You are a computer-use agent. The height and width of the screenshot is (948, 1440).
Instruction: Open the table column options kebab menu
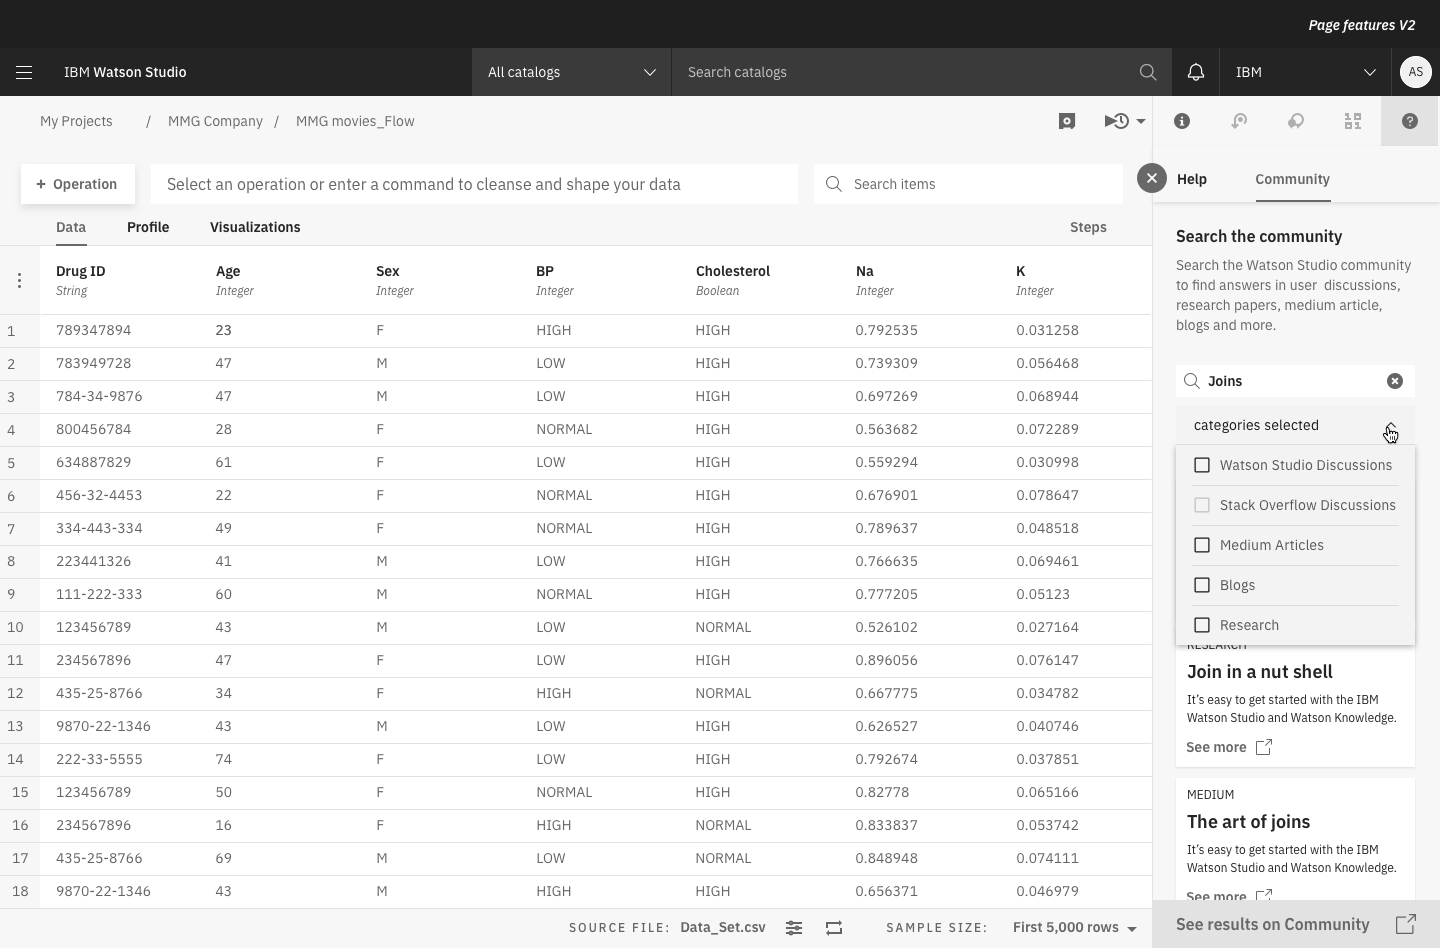19,281
